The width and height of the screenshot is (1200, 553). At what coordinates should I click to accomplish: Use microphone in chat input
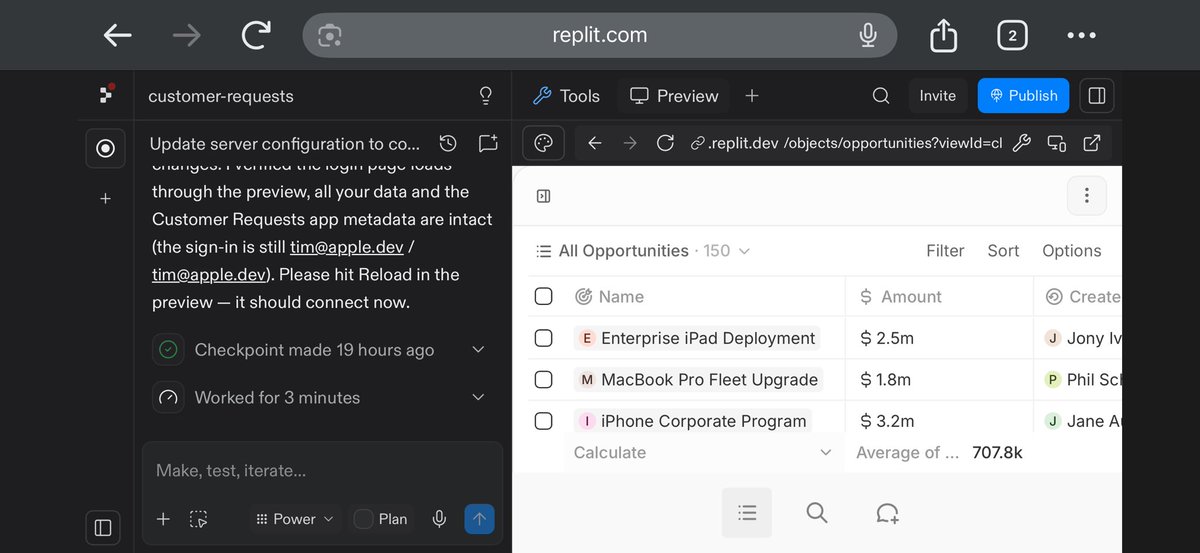(x=438, y=519)
